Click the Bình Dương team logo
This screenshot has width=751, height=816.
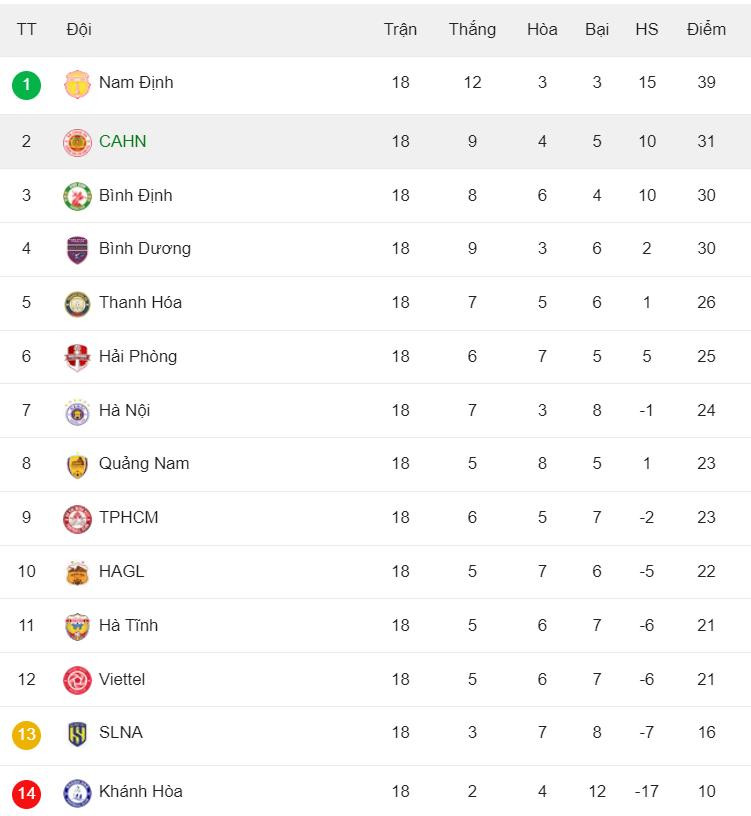click(77, 250)
